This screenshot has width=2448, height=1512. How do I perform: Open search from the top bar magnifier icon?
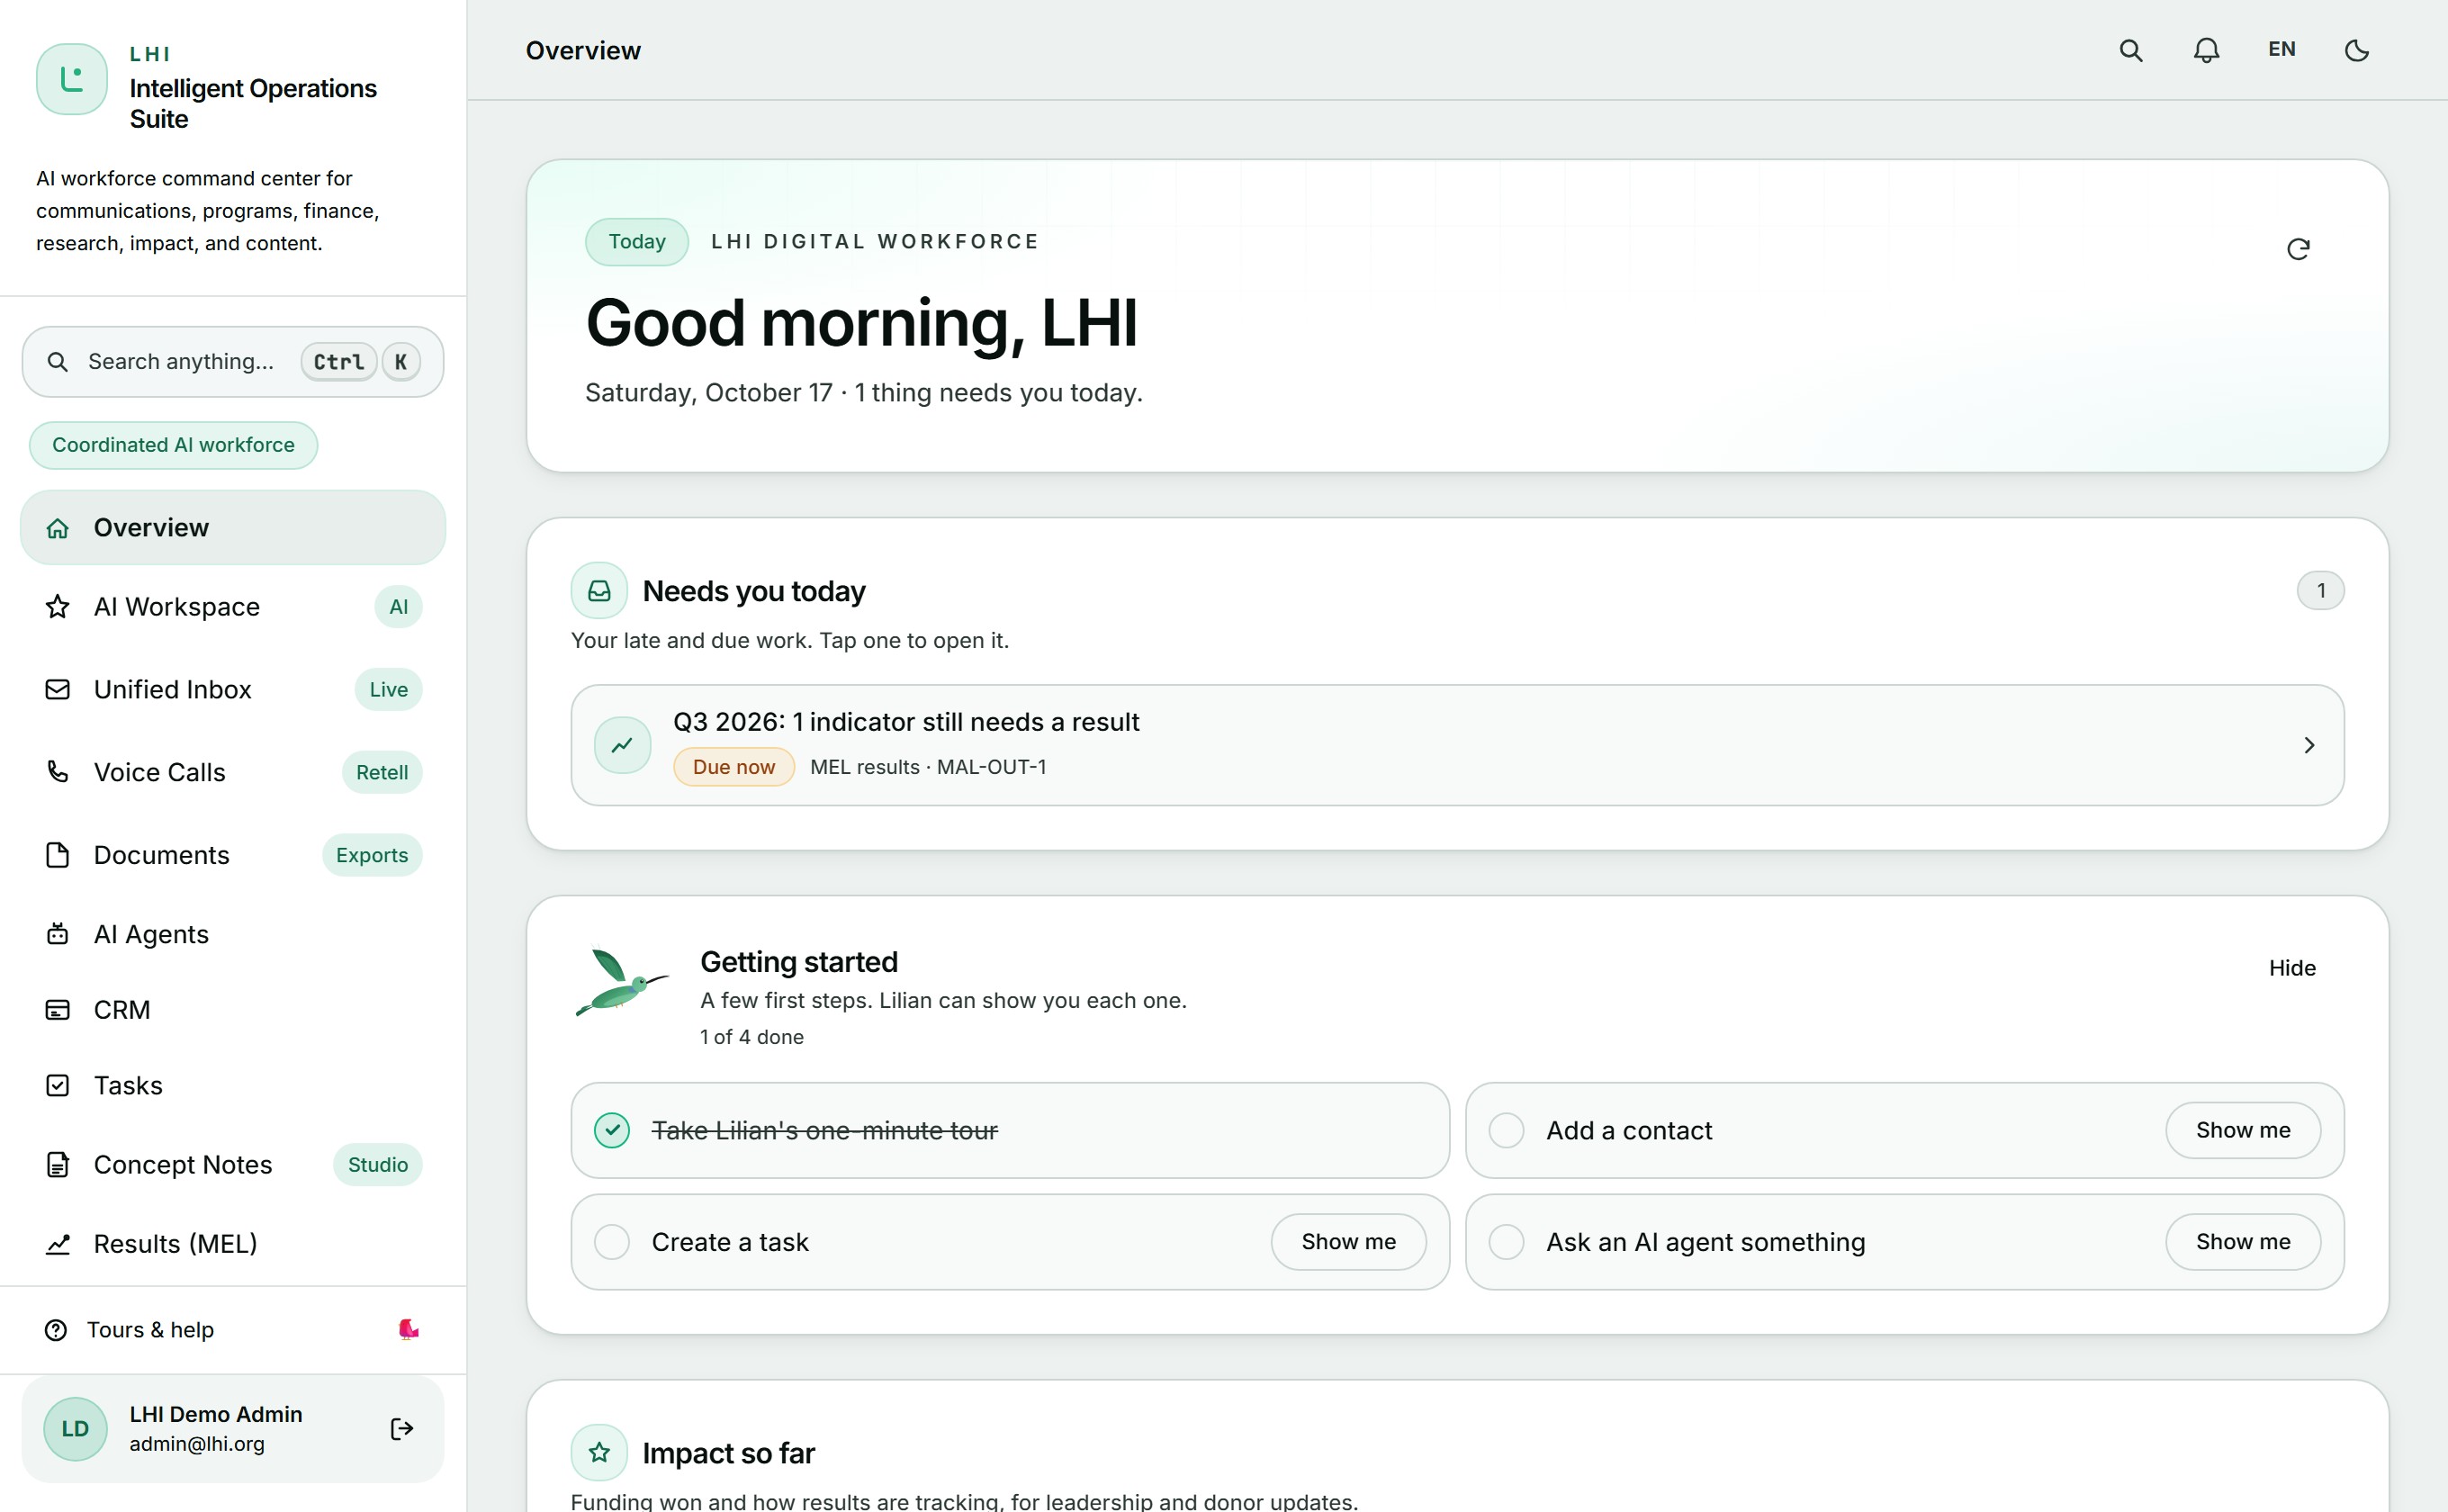[x=2130, y=50]
